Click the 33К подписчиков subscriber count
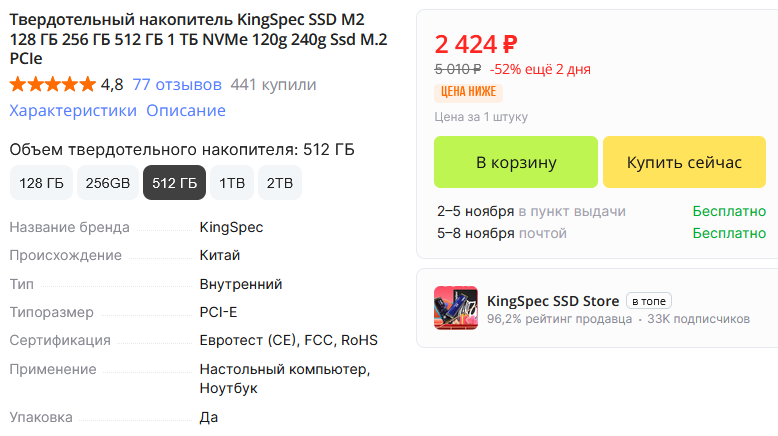Screen dimensions: 778x436 698,319
